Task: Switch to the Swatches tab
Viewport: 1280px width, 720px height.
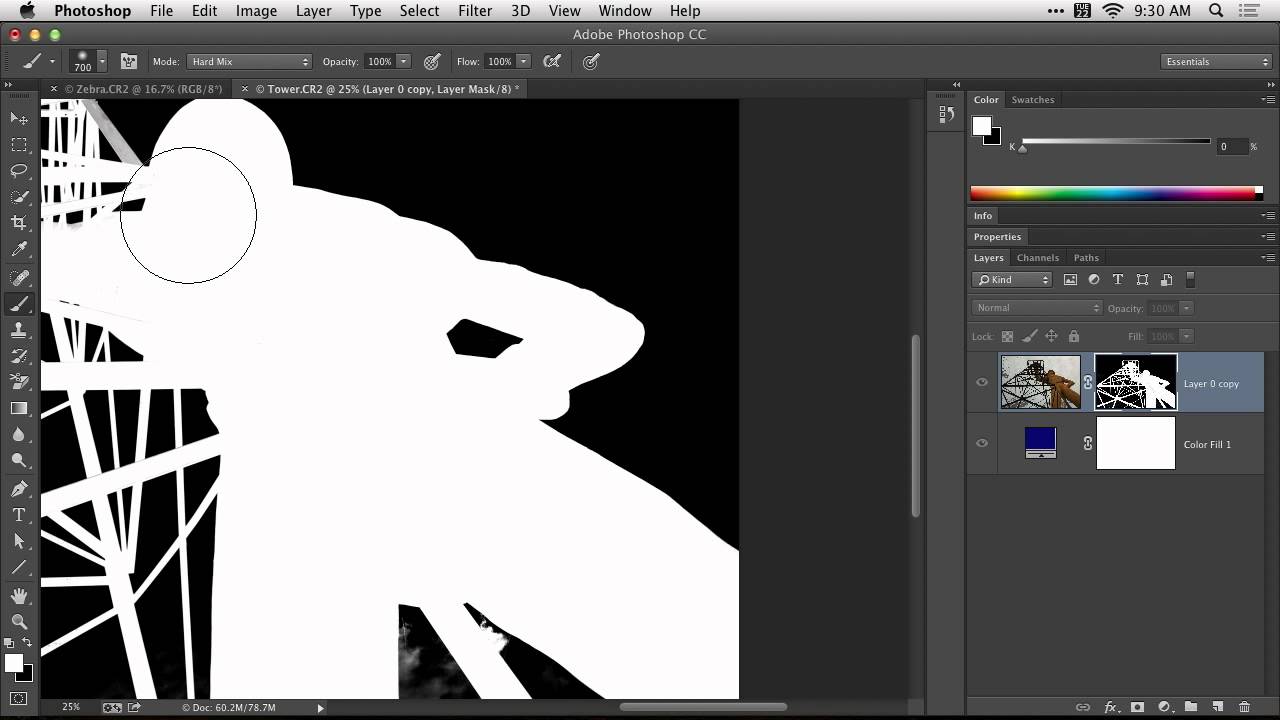Action: click(x=1033, y=100)
